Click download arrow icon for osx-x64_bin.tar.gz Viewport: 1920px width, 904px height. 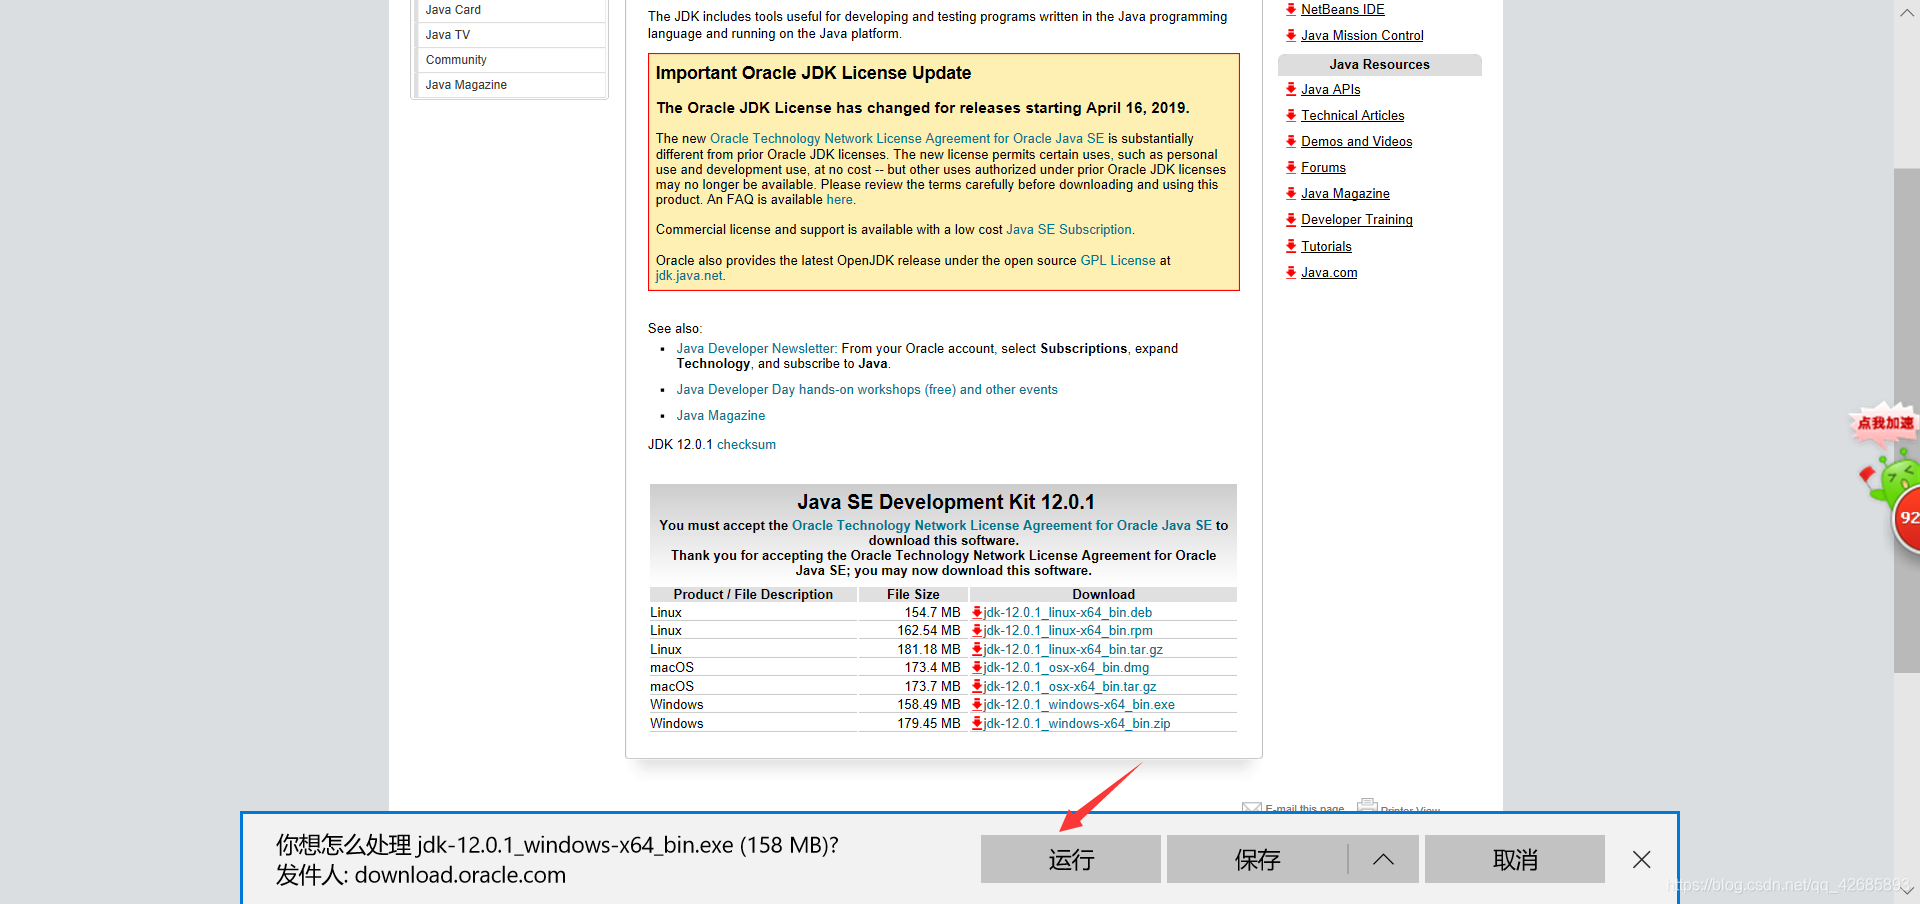[x=977, y=686]
